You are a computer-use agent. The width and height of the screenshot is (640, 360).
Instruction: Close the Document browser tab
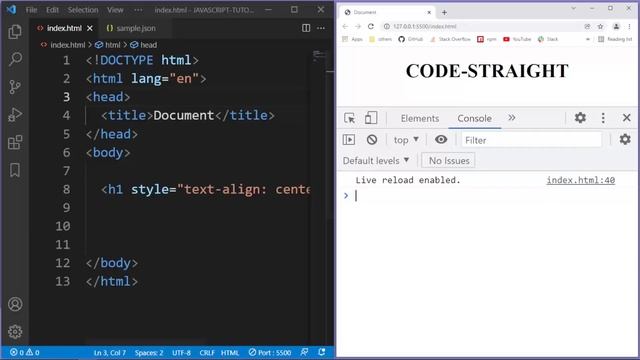(429, 13)
